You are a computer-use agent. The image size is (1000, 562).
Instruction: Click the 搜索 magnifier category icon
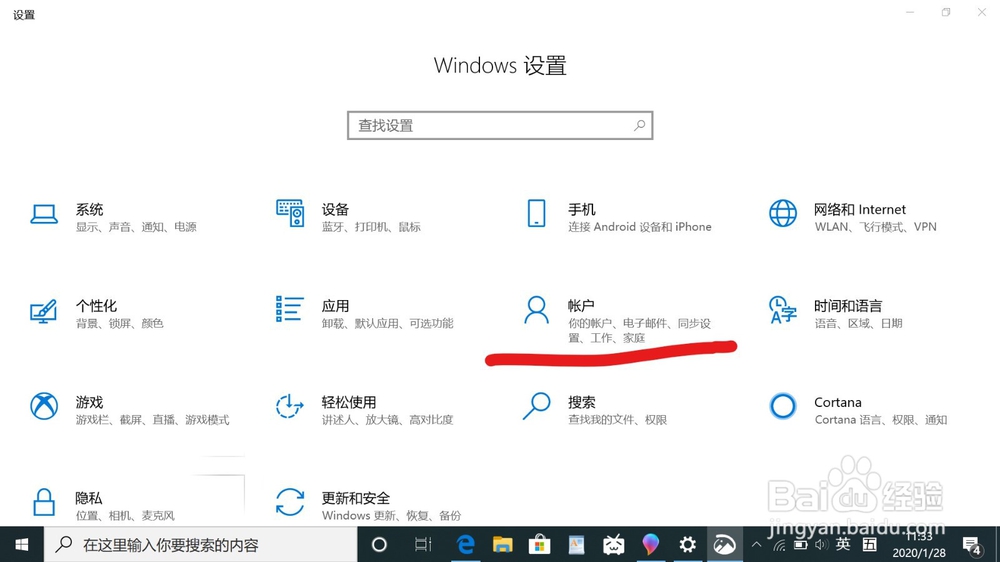click(536, 406)
